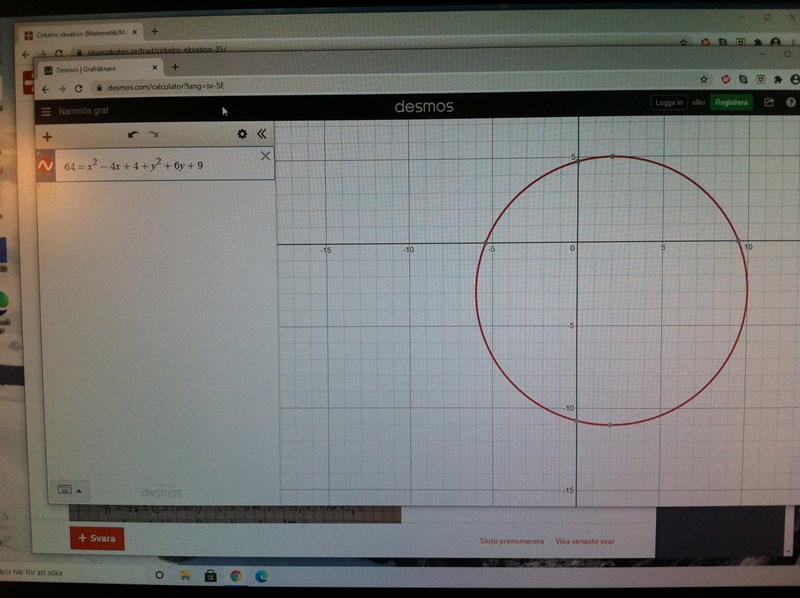Show the on-screen keyboard in Desmos
This screenshot has width=800, height=598.
63,489
